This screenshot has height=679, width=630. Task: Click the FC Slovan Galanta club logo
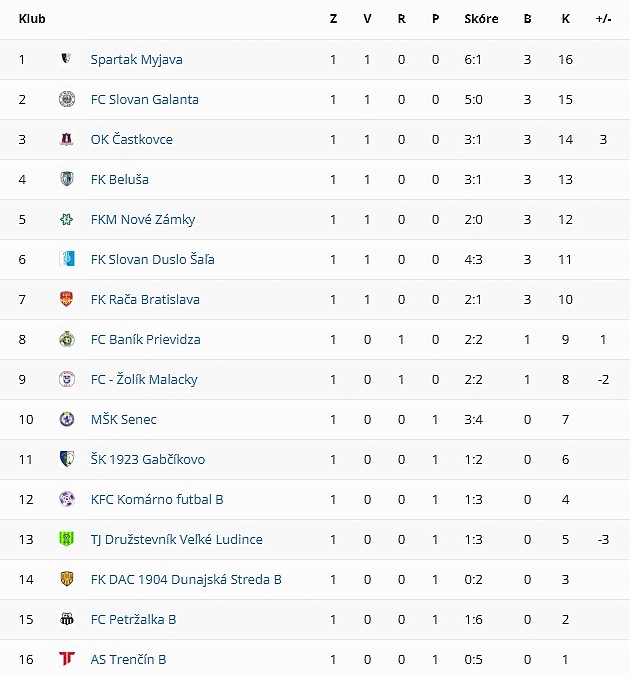click(x=66, y=99)
